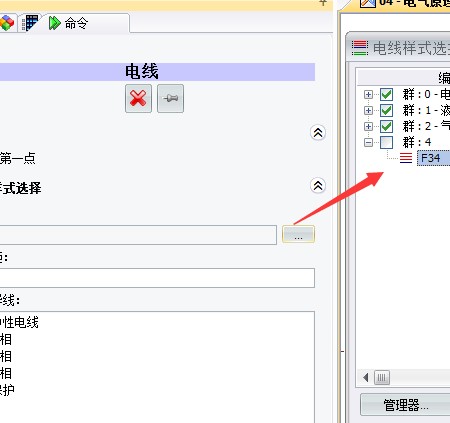Click the horizontal scrollbar thumb

tap(382, 378)
